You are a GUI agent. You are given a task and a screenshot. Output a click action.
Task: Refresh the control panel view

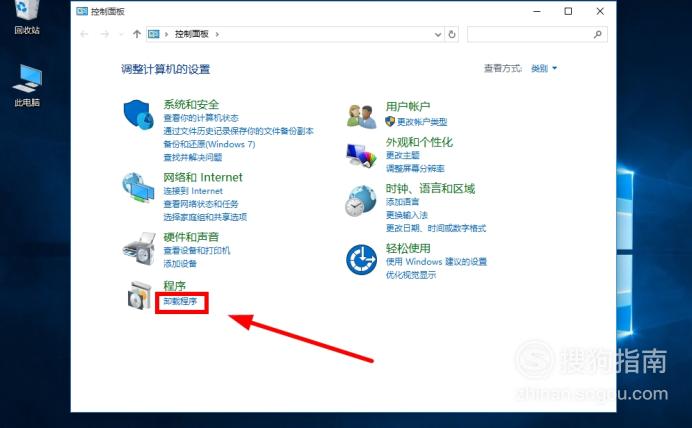point(452,34)
